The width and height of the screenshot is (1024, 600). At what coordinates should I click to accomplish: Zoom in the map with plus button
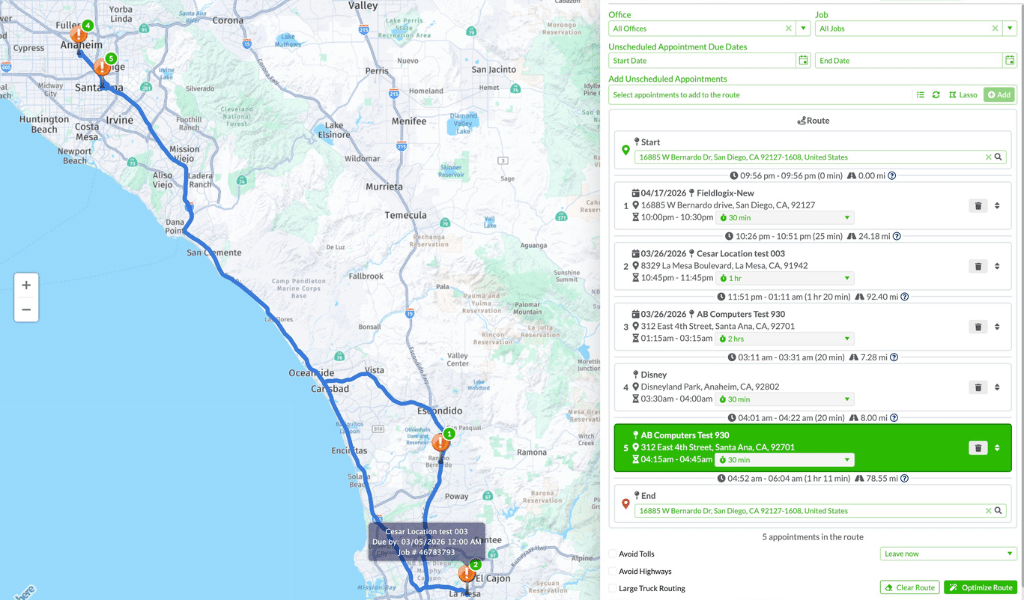pos(26,285)
